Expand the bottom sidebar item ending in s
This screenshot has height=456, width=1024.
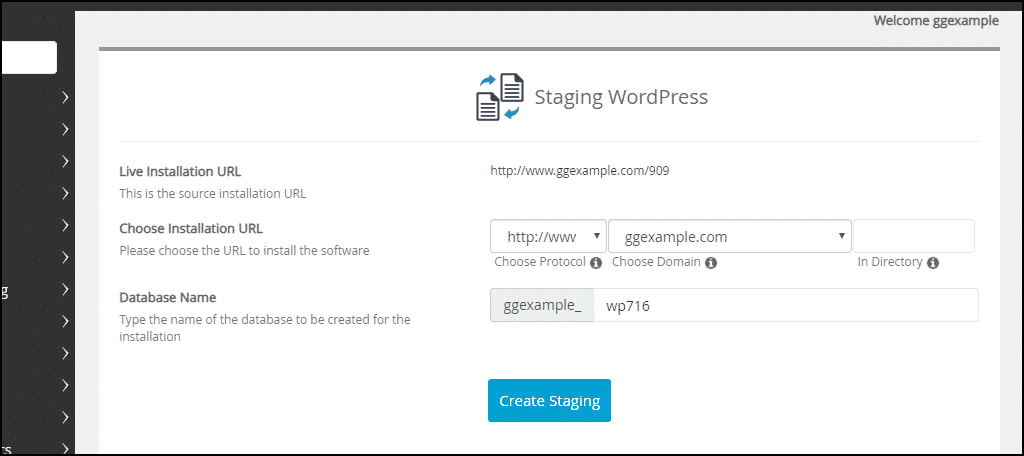pyautogui.click(x=65, y=447)
